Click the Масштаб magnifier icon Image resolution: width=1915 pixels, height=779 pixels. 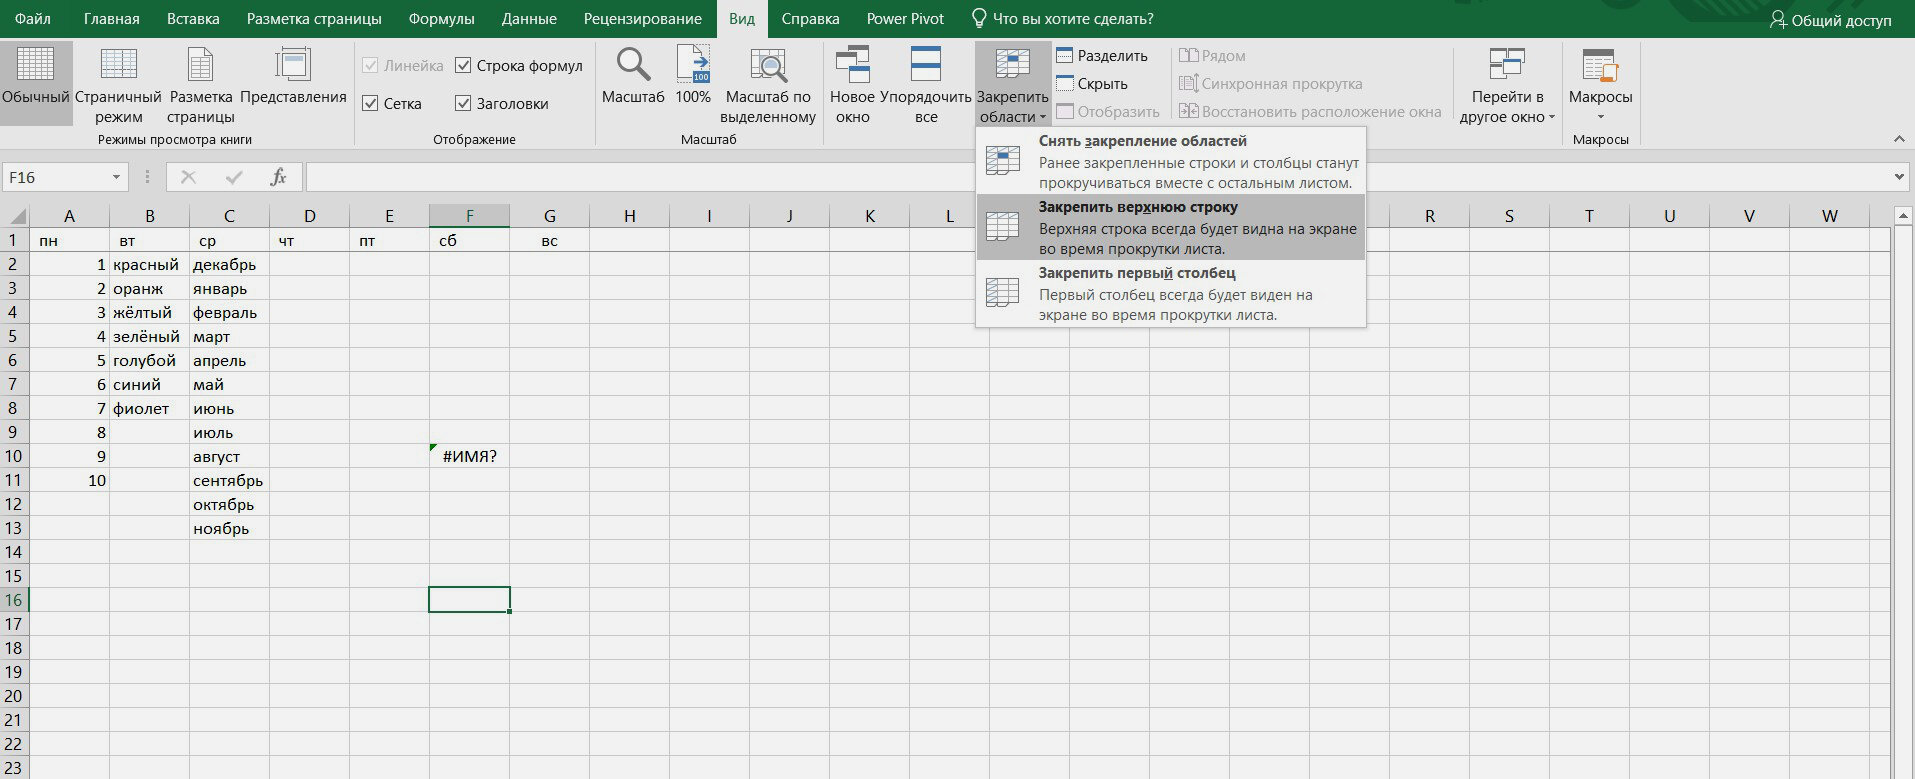pos(633,66)
